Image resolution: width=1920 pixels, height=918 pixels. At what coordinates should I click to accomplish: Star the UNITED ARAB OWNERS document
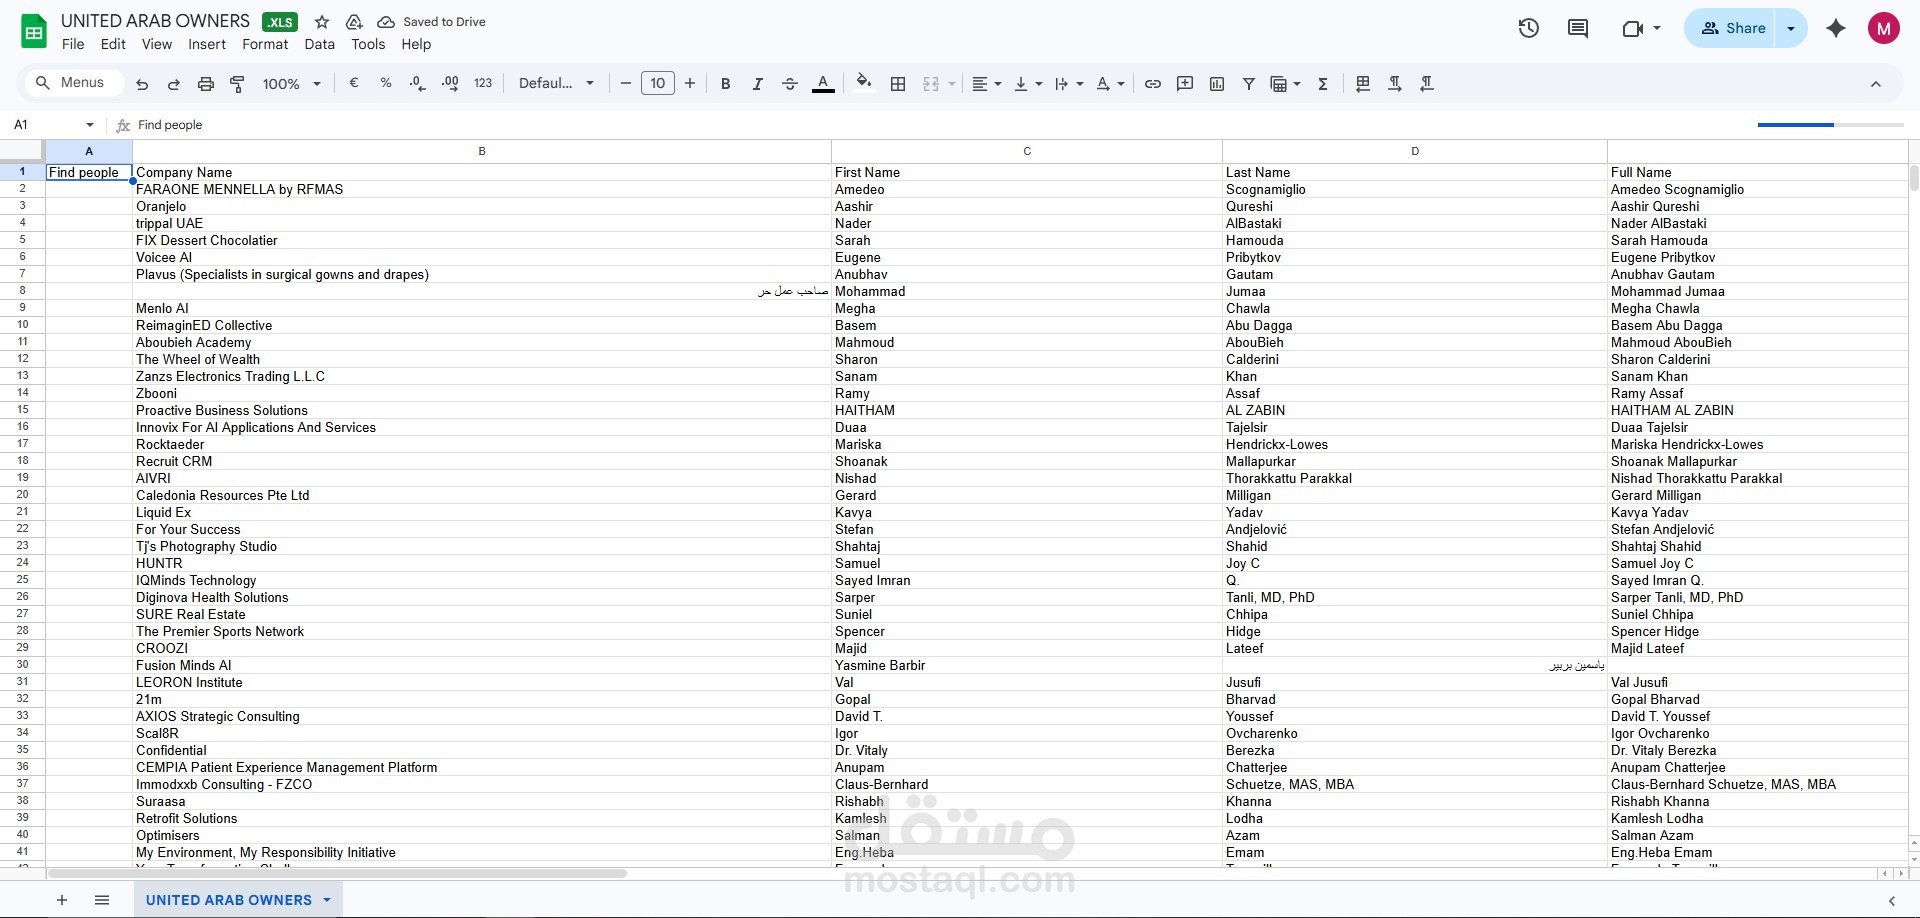322,22
